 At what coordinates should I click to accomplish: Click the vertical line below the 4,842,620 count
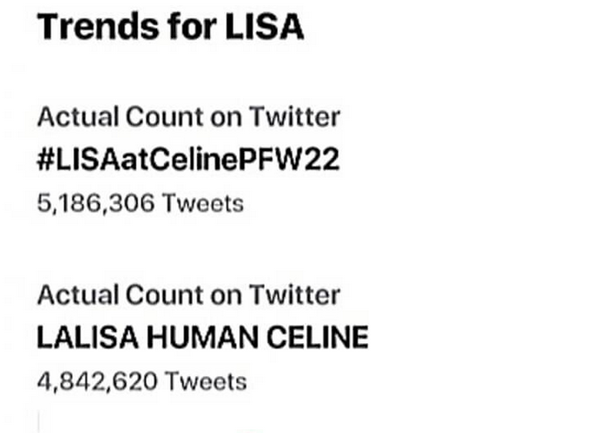[x=39, y=422]
